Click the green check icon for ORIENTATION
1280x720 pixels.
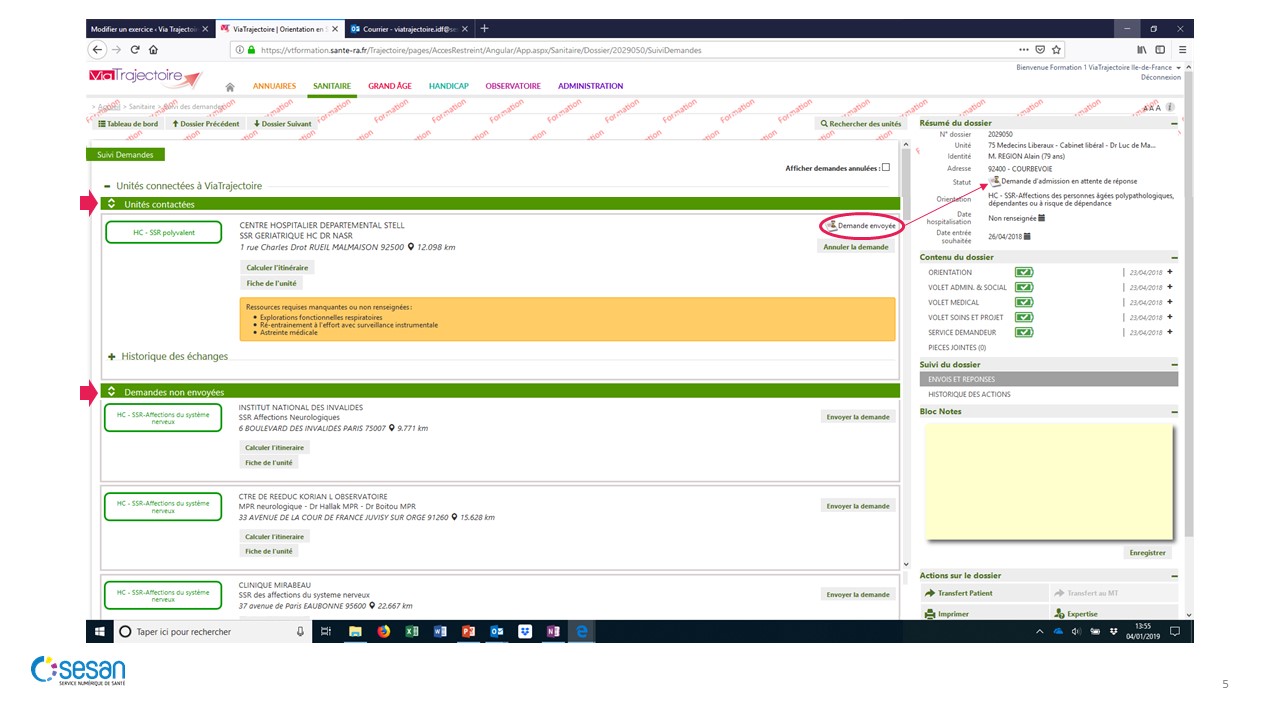click(1024, 272)
